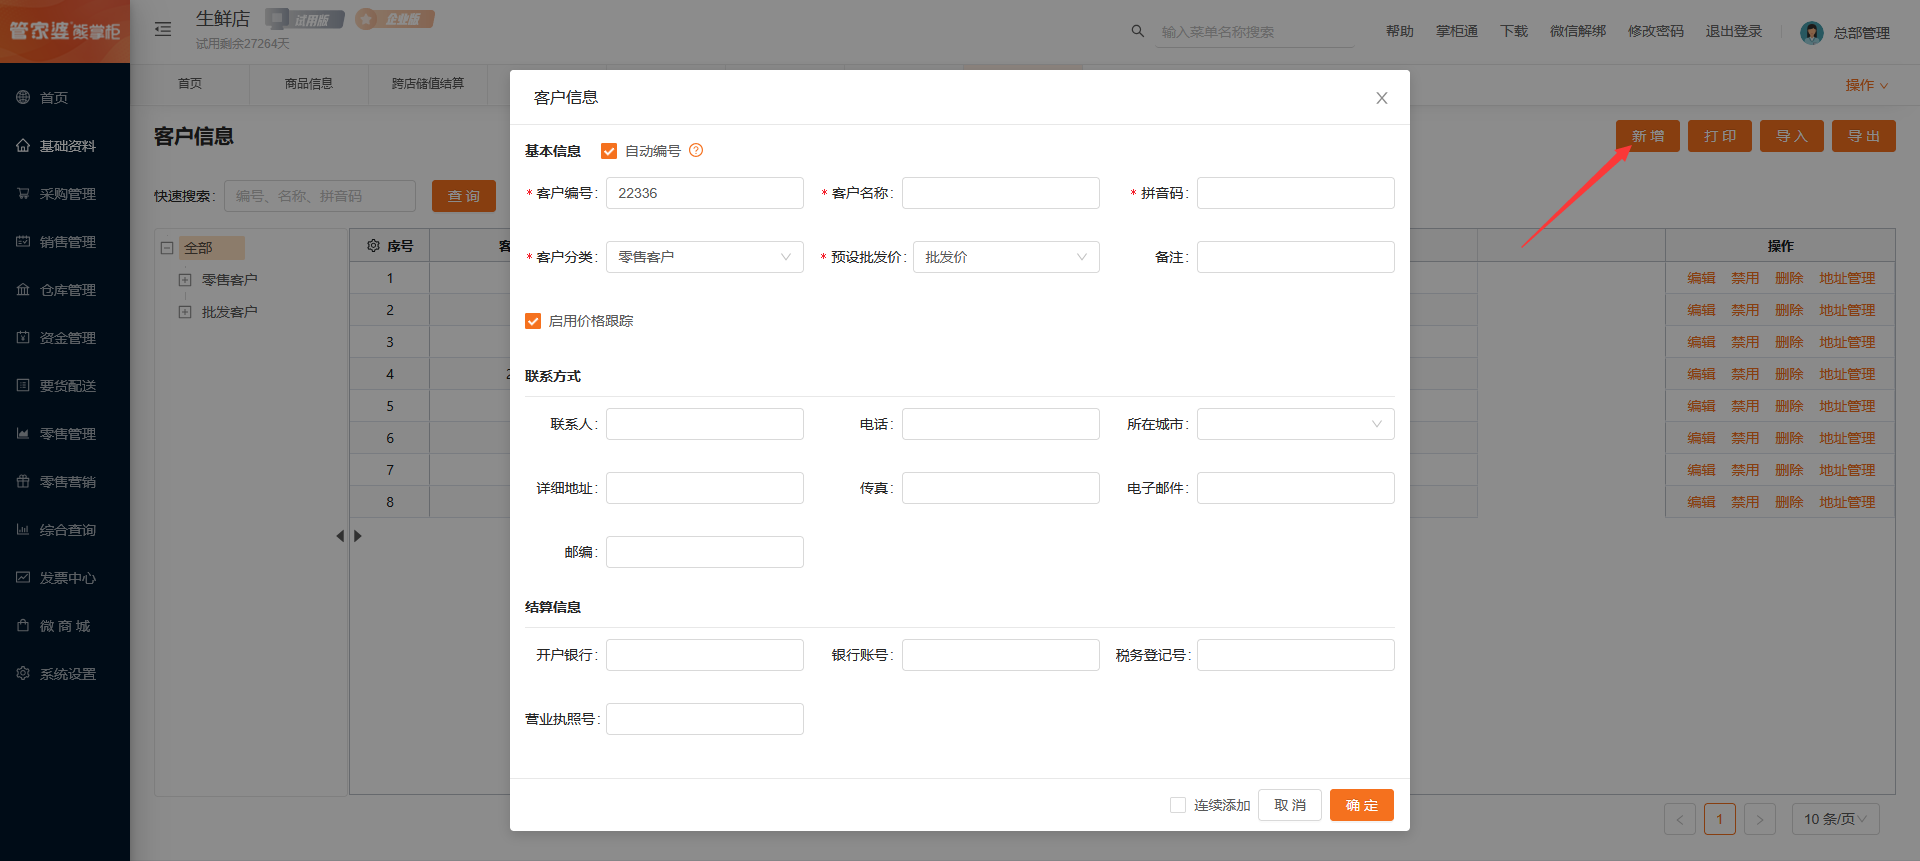
Task: Close the 客户信息 dialog with X
Action: 1381,98
